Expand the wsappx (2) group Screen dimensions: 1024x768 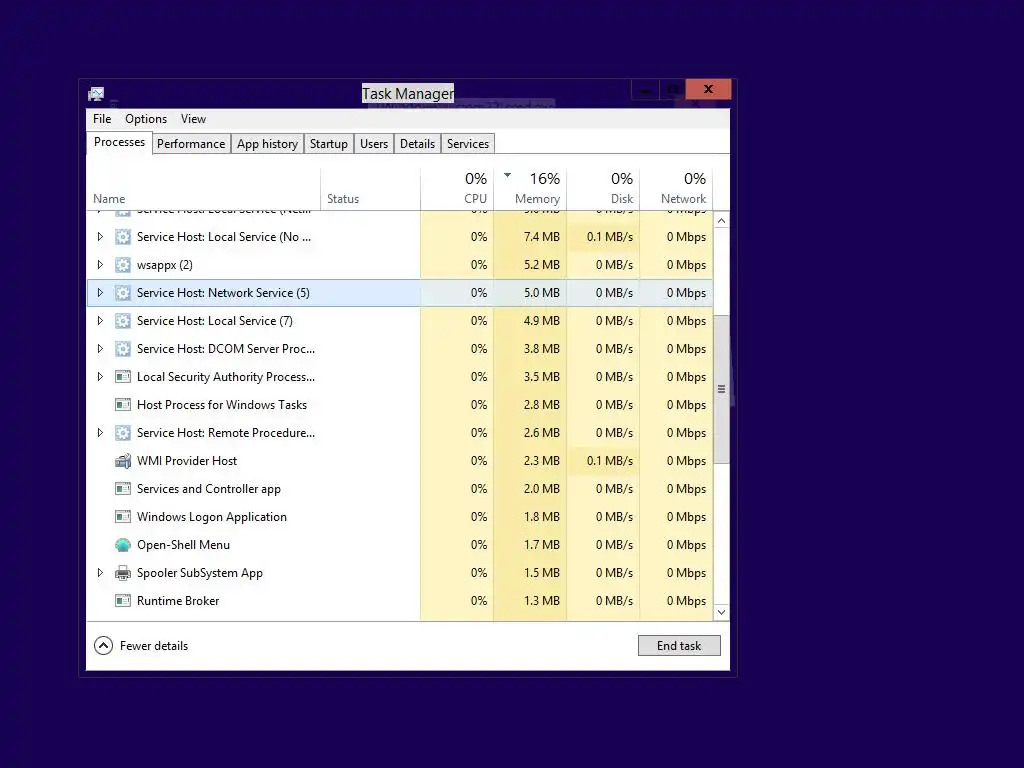coord(100,265)
